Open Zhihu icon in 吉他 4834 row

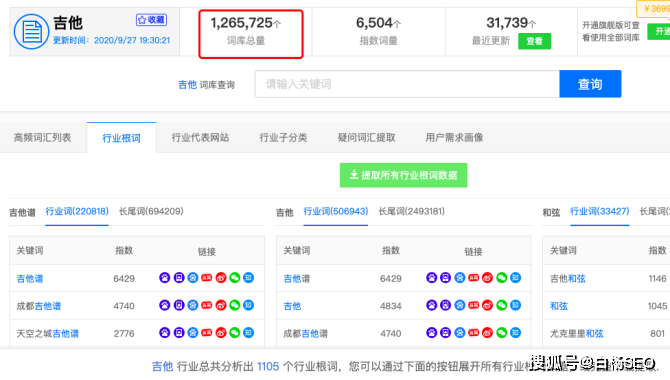pos(516,305)
